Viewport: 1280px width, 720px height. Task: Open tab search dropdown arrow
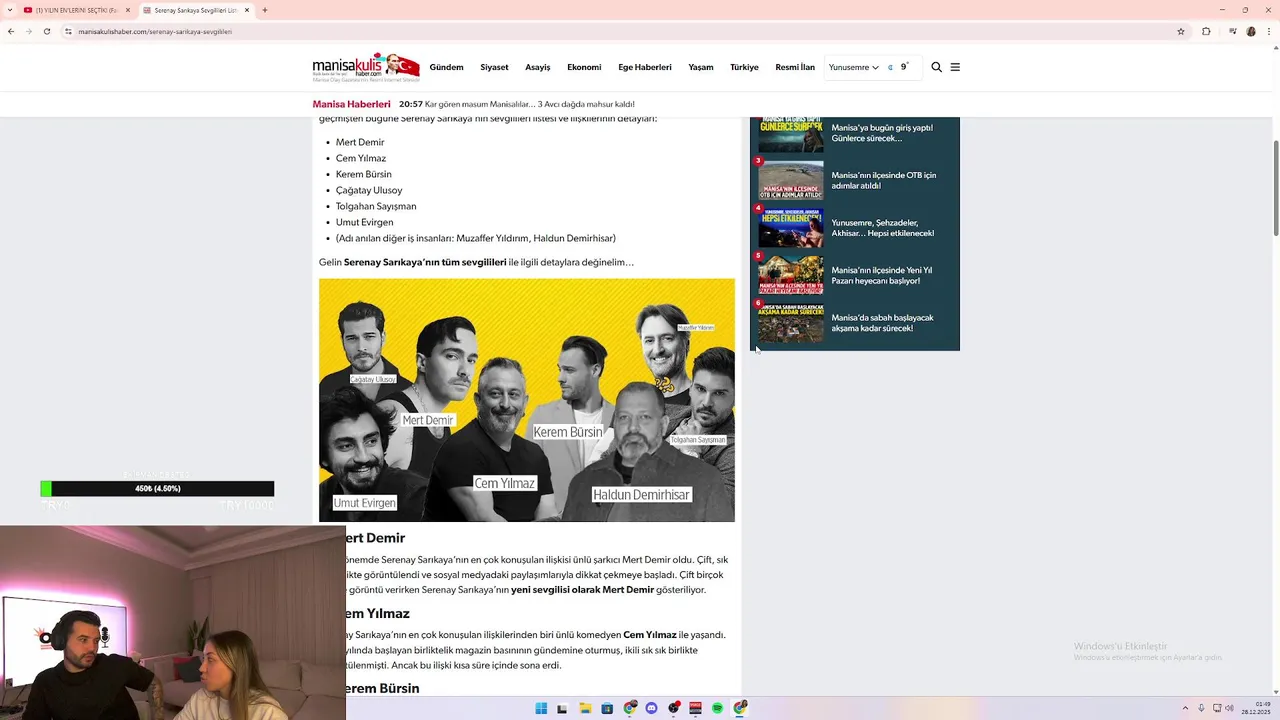click(10, 10)
